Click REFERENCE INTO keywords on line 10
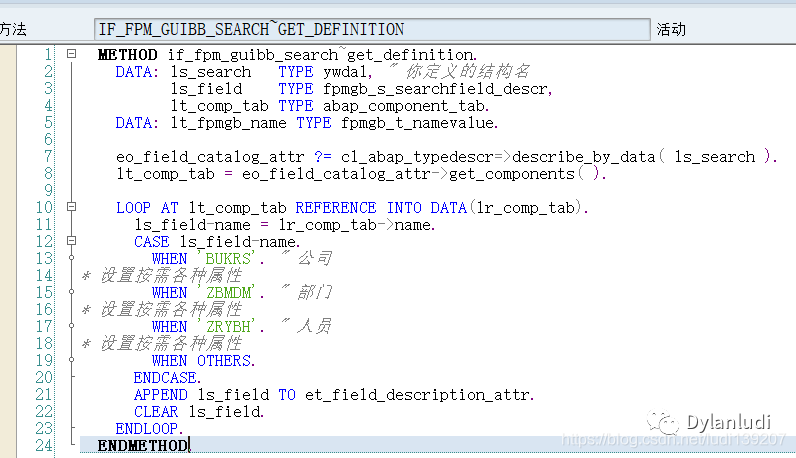The width and height of the screenshot is (796, 458). pyautogui.click(x=358, y=207)
